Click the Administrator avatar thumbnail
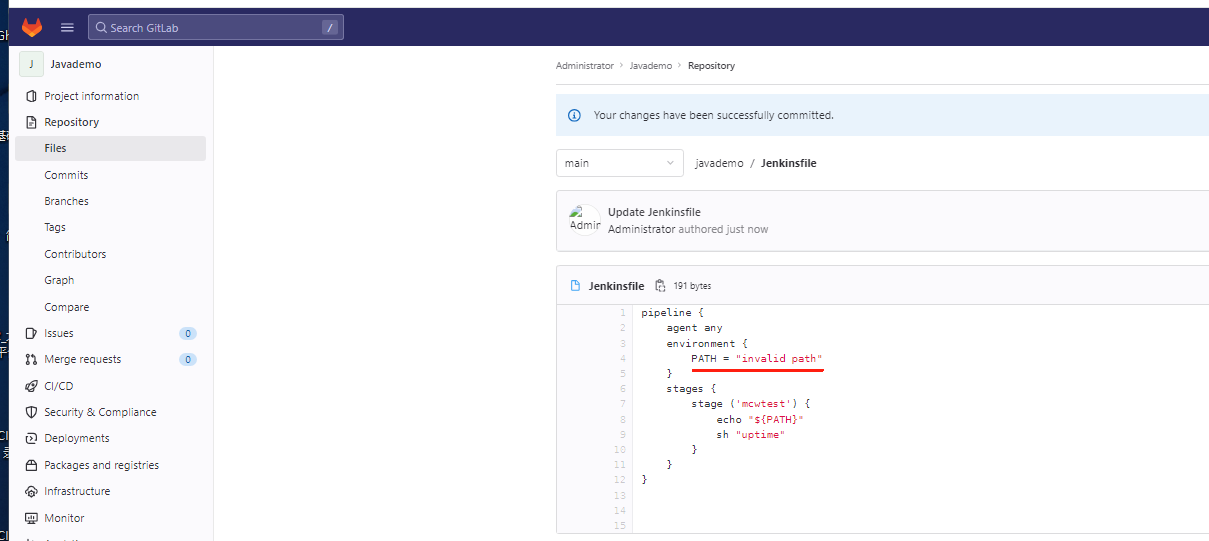 (x=585, y=220)
